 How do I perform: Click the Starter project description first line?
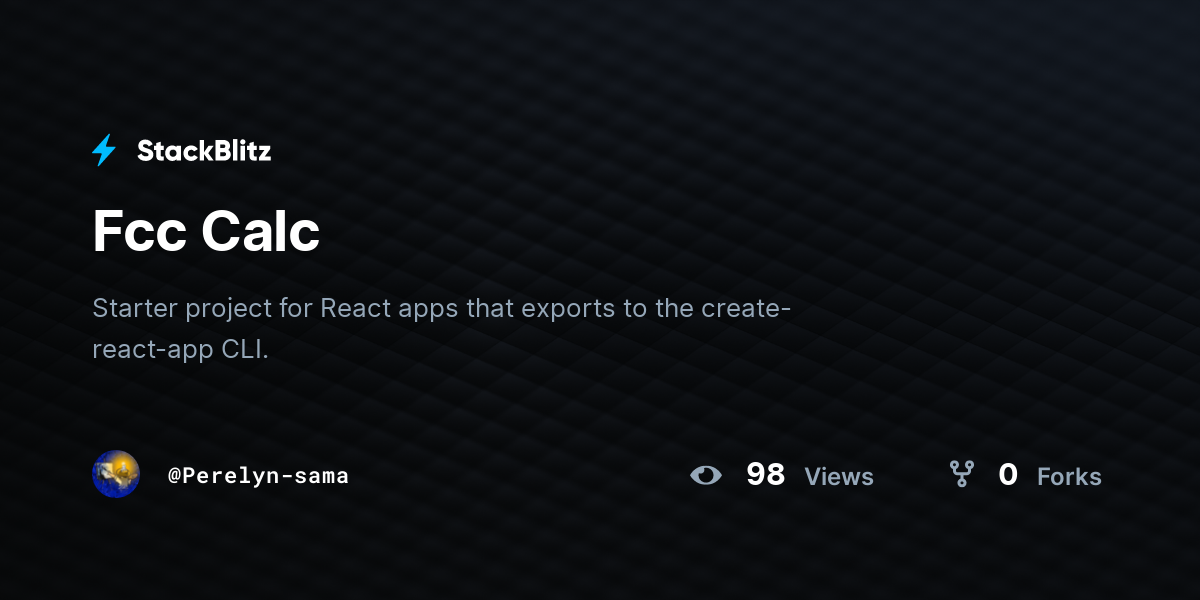(442, 308)
